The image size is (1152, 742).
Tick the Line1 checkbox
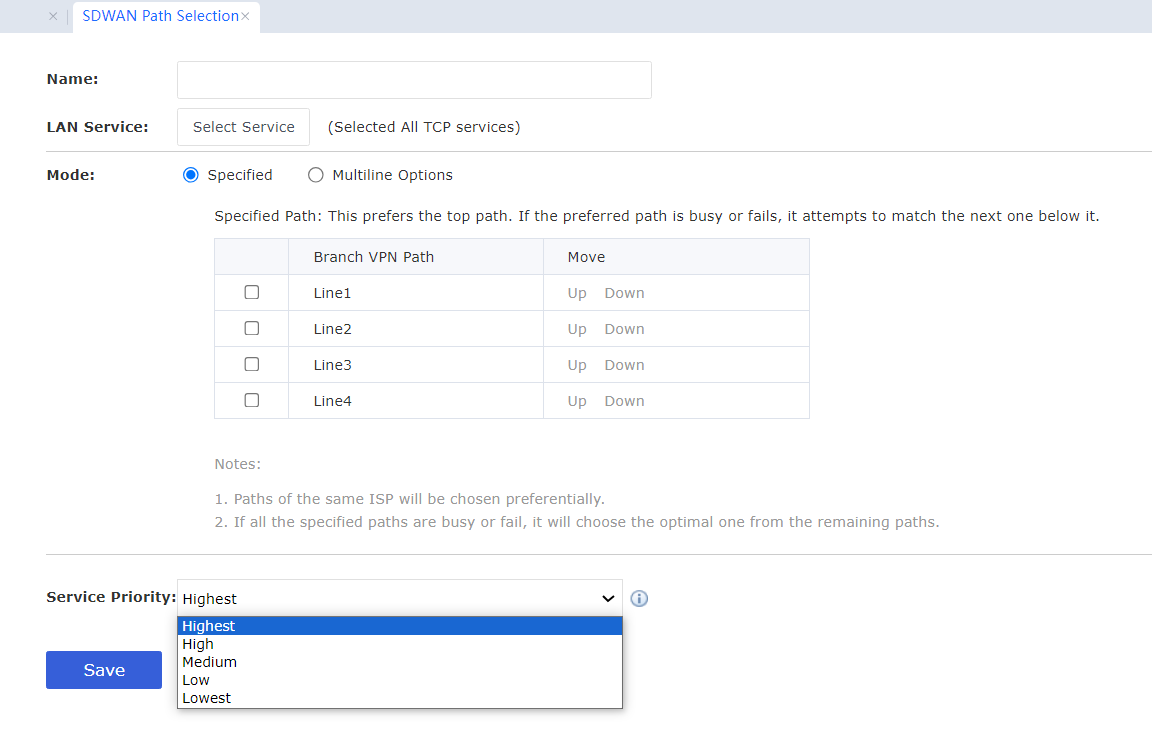[252, 293]
